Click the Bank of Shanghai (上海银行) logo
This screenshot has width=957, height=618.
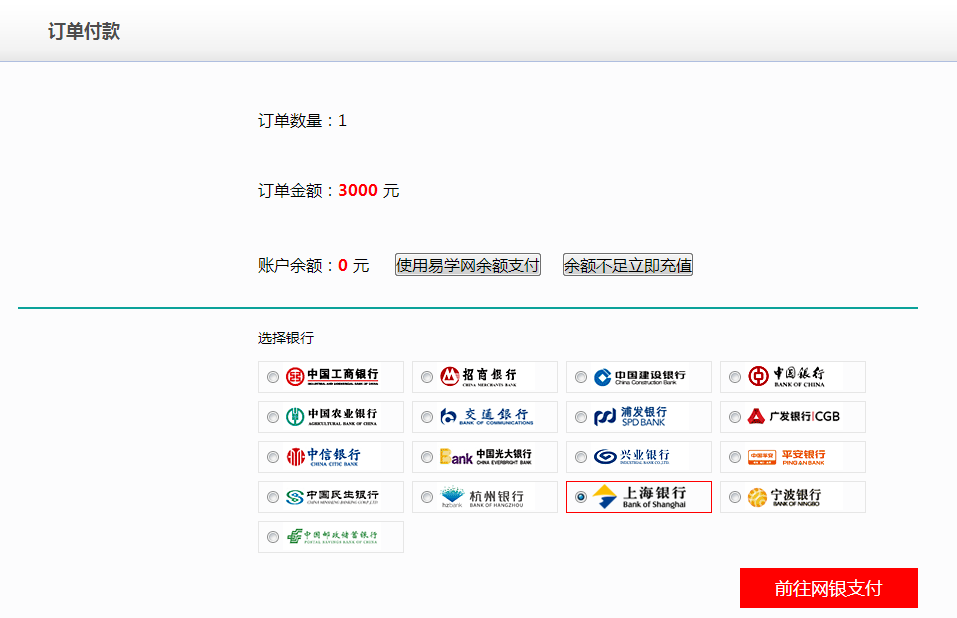640,497
